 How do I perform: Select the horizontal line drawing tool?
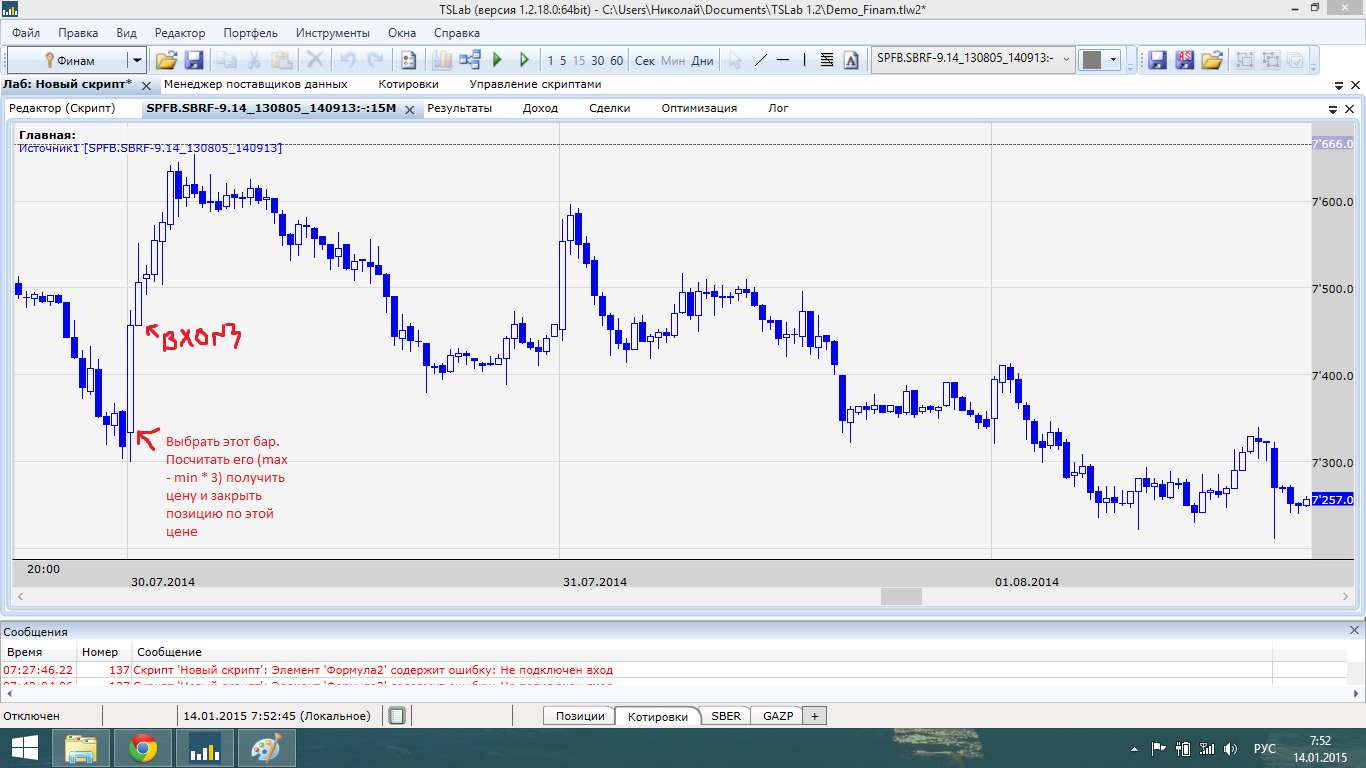[783, 60]
